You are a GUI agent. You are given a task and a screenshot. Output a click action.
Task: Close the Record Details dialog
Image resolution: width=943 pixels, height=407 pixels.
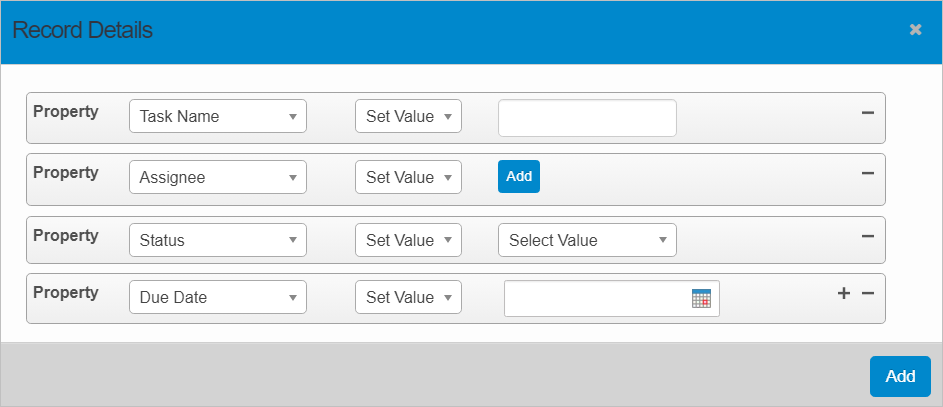pyautogui.click(x=915, y=30)
